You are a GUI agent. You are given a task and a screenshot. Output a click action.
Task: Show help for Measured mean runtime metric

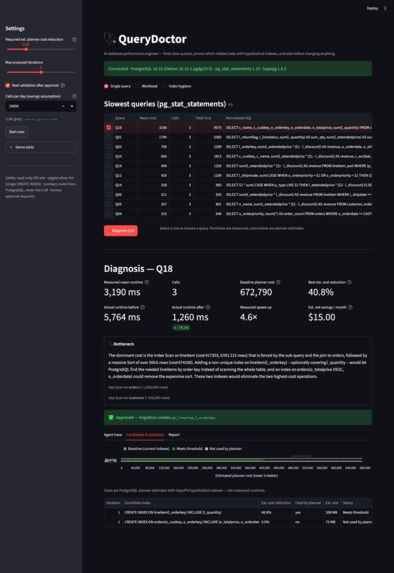(x=147, y=282)
